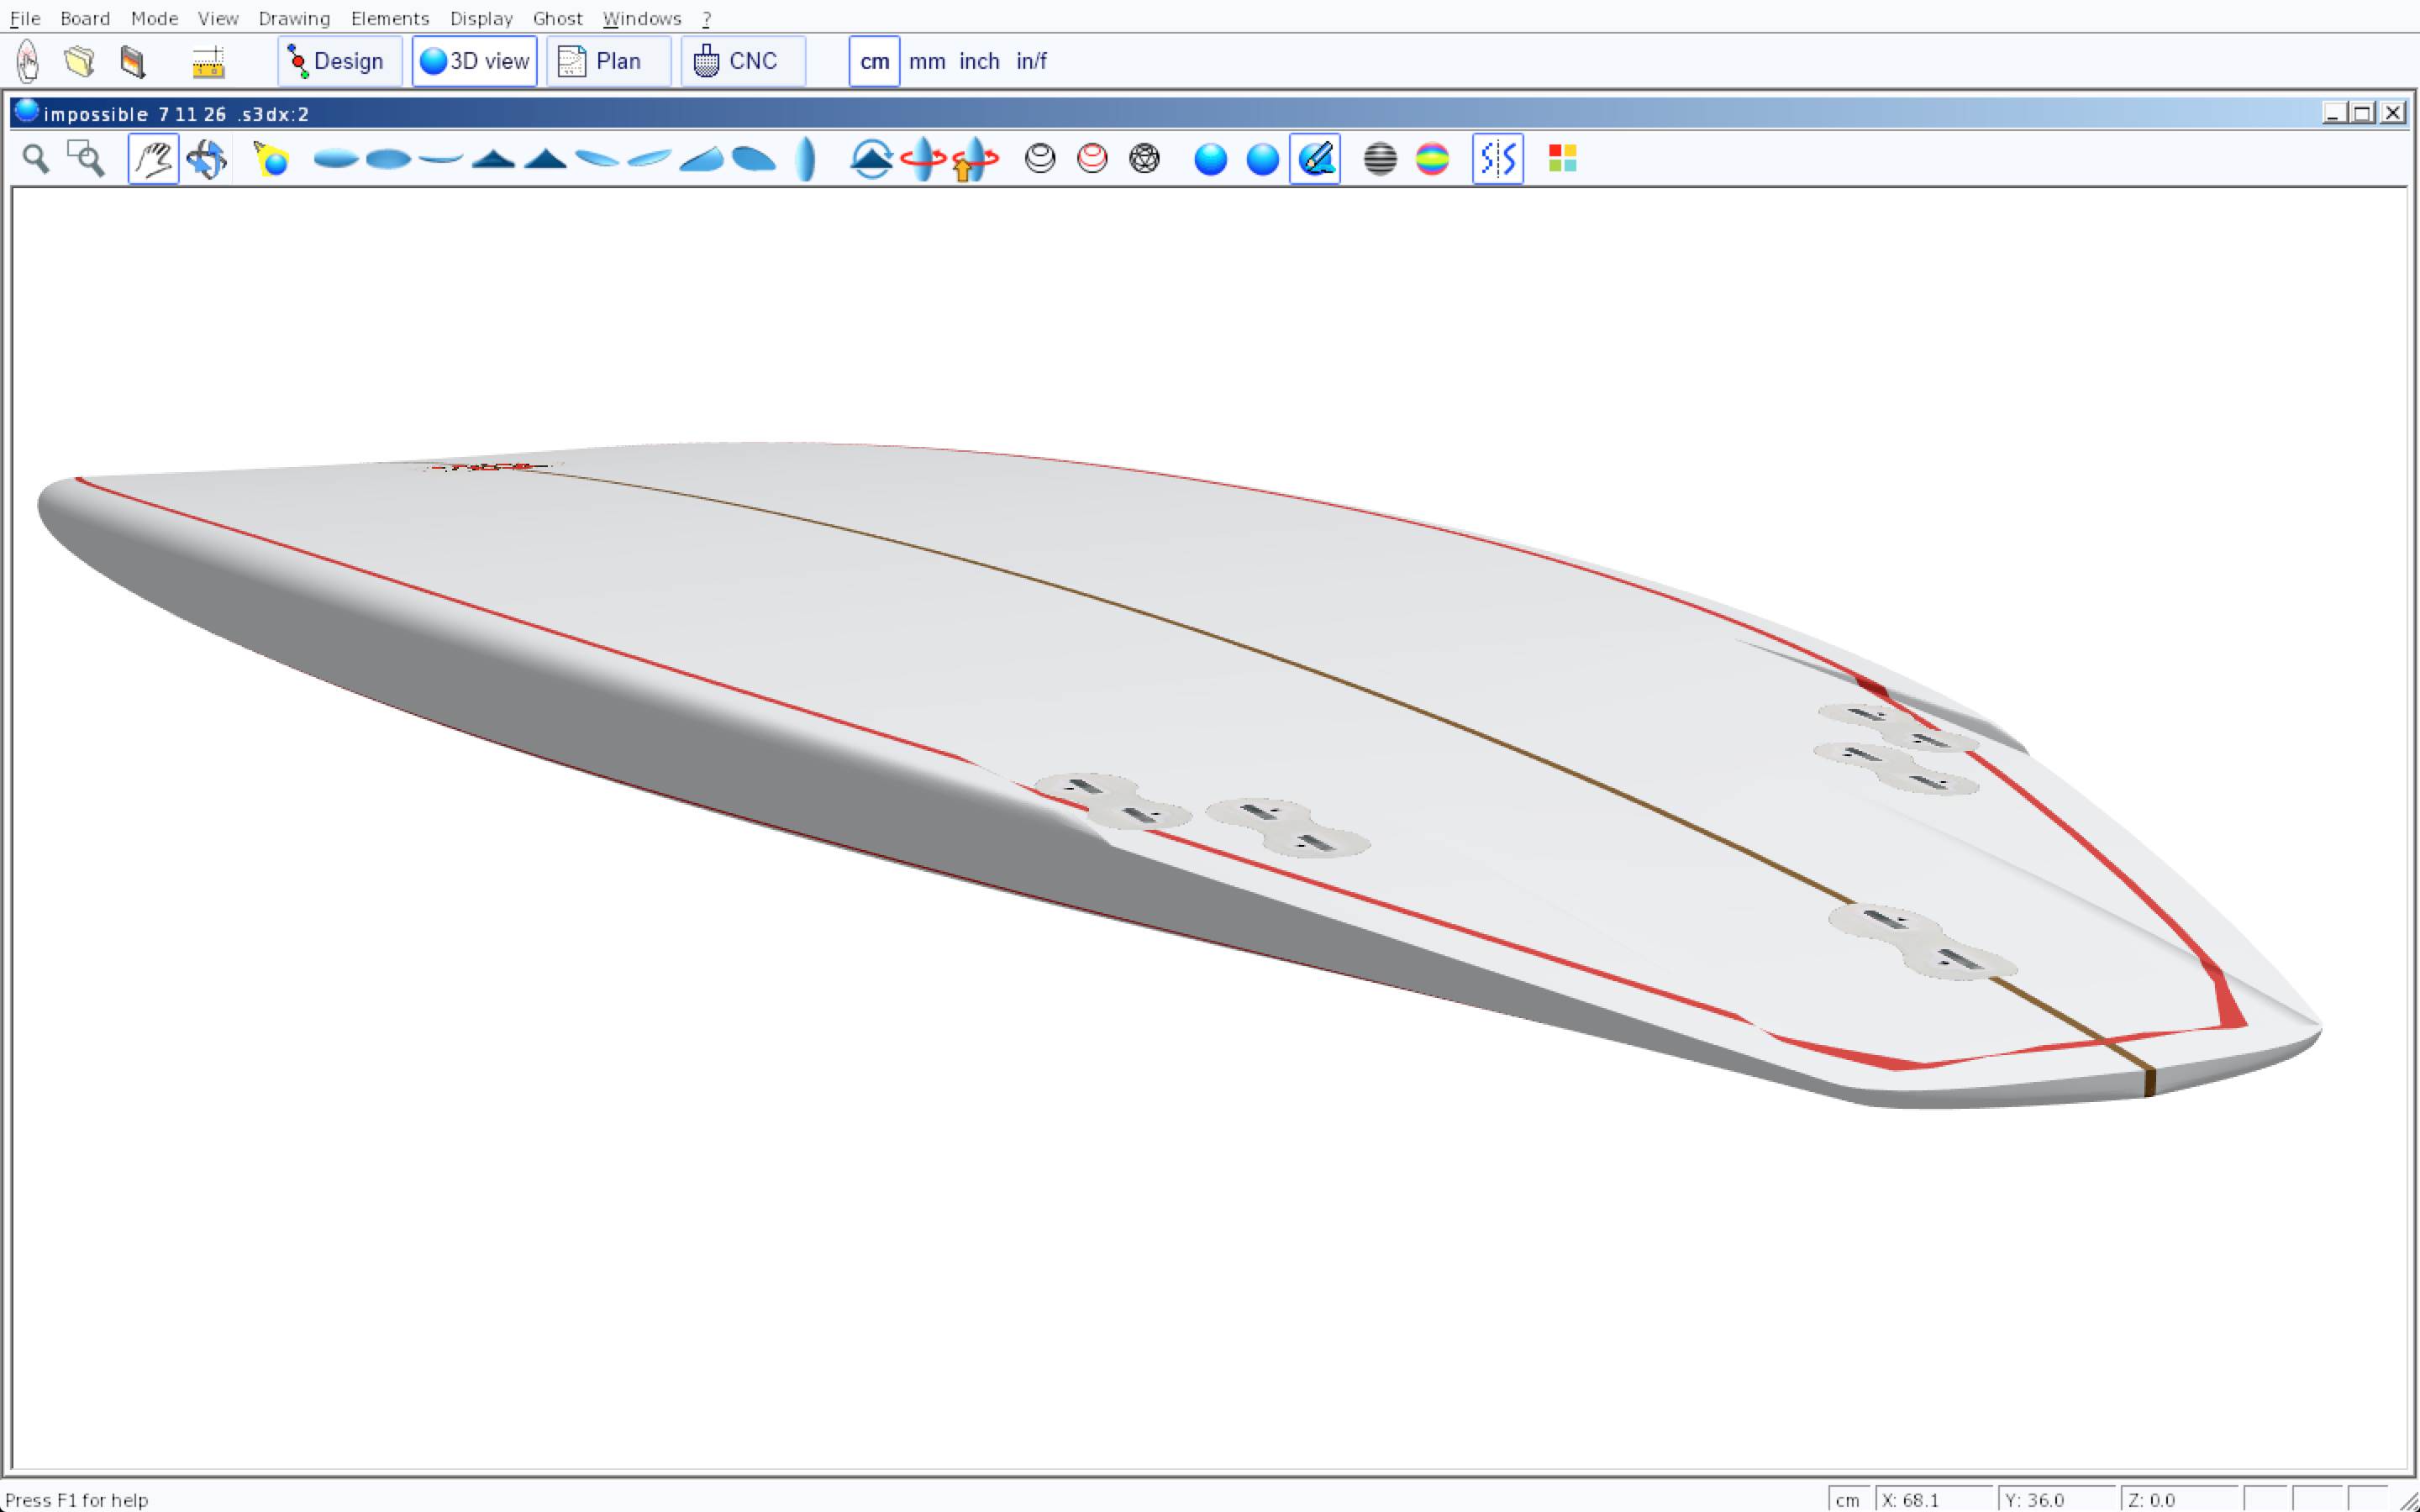
Task: Select the striped zebra sphere render mode
Action: coord(1380,159)
